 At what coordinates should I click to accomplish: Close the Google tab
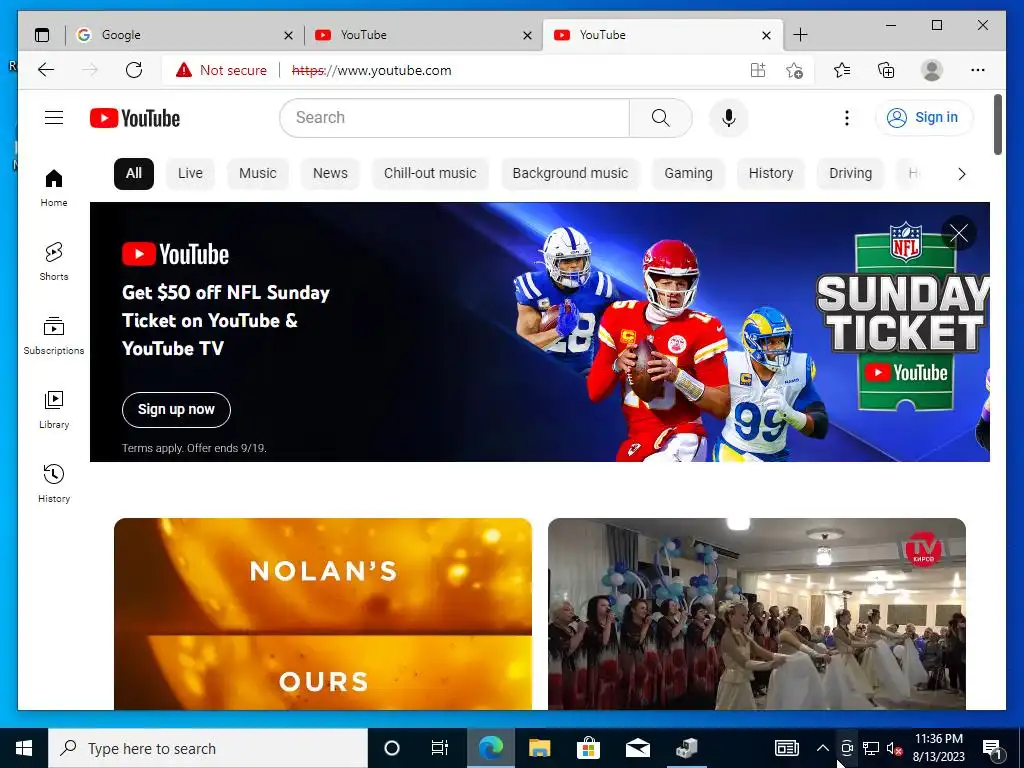click(288, 35)
